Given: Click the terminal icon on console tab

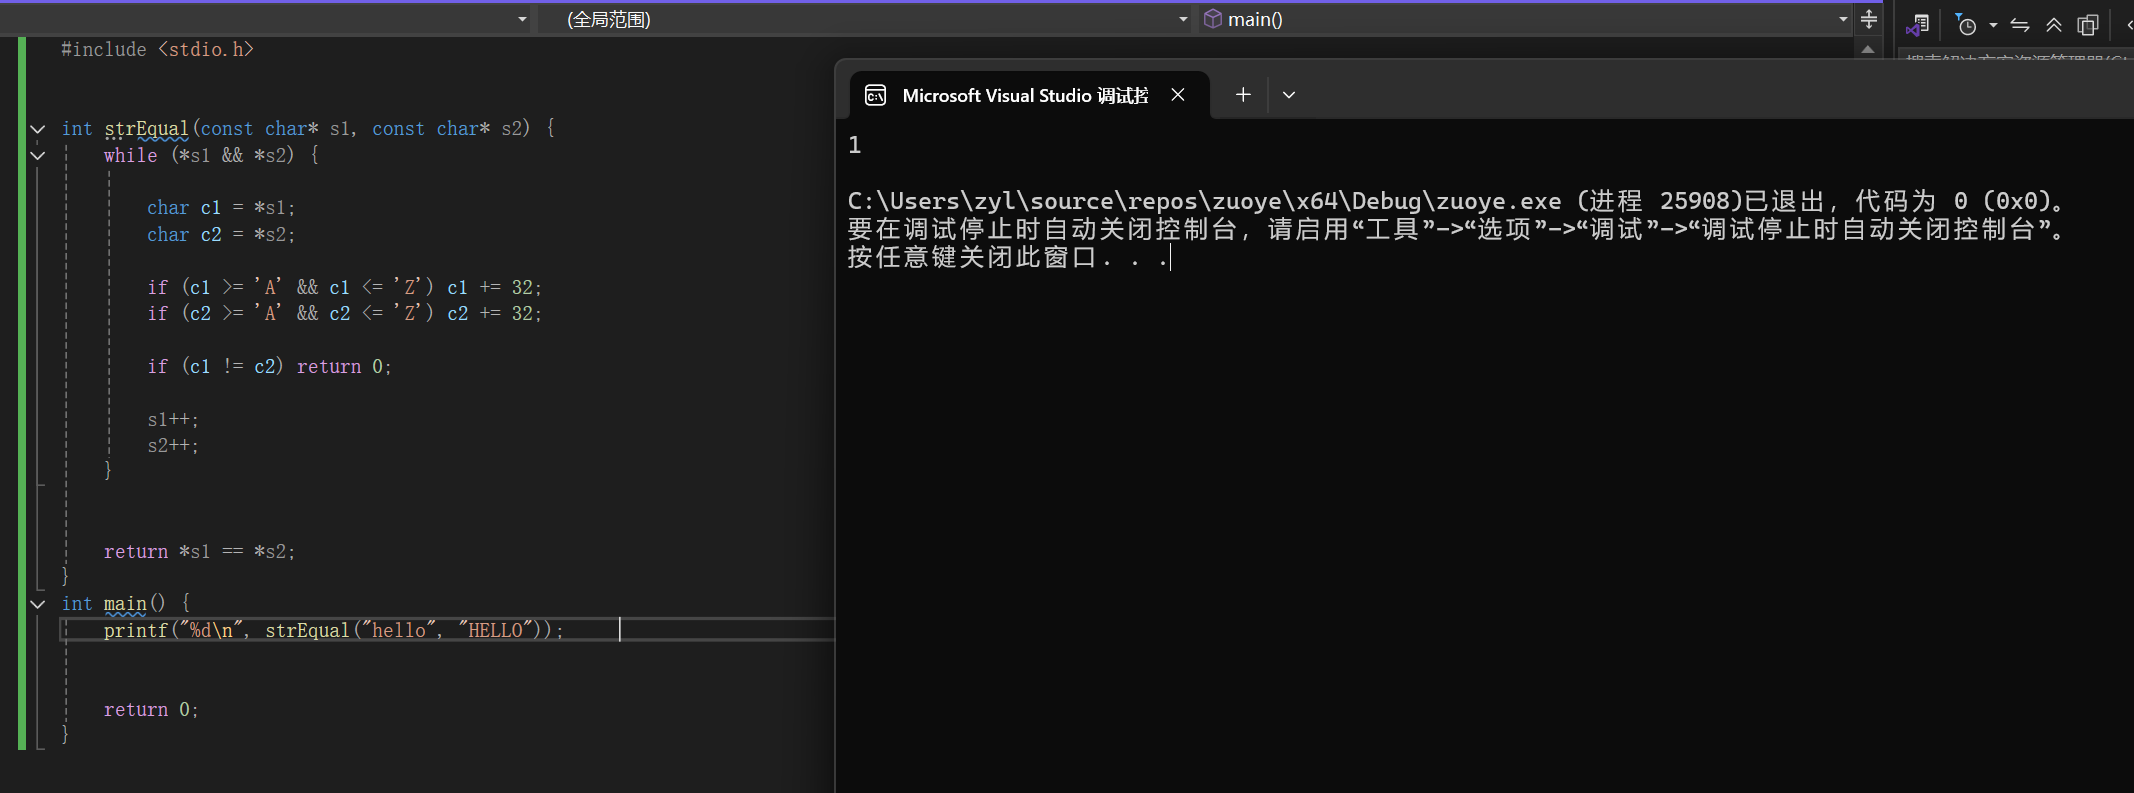Looking at the screenshot, I should coord(875,95).
